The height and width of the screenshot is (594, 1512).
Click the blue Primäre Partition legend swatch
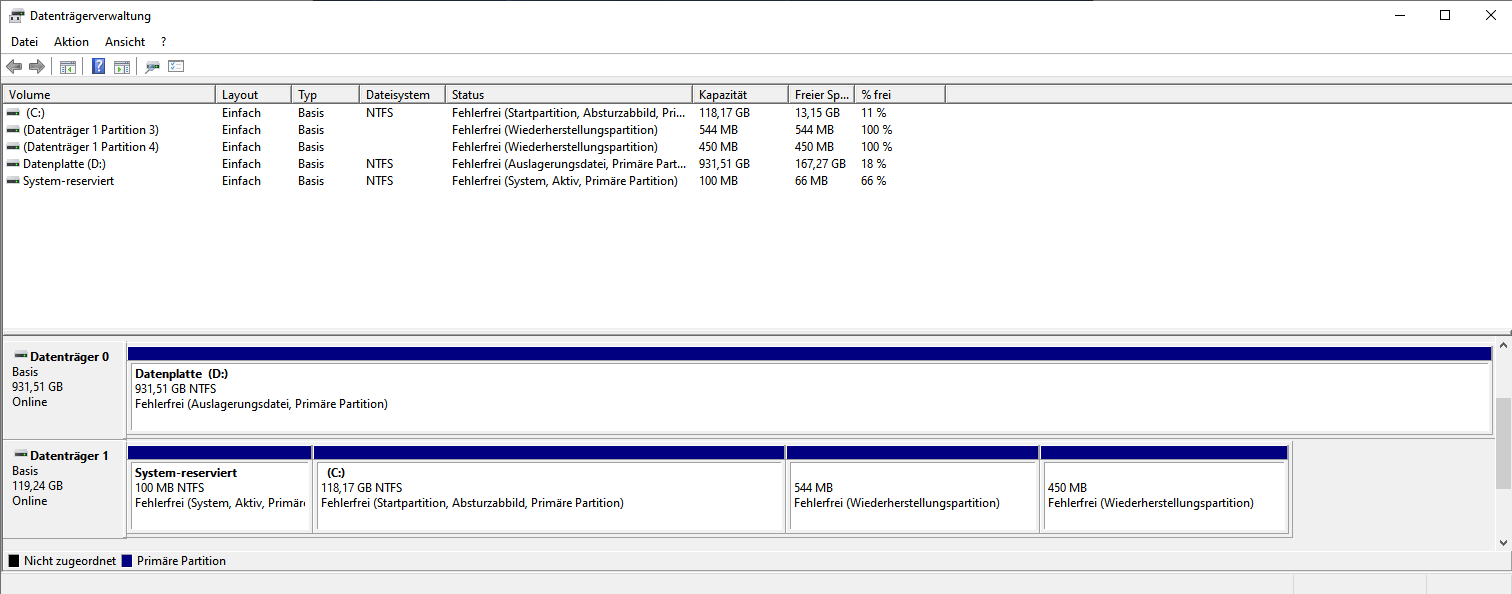click(x=127, y=561)
